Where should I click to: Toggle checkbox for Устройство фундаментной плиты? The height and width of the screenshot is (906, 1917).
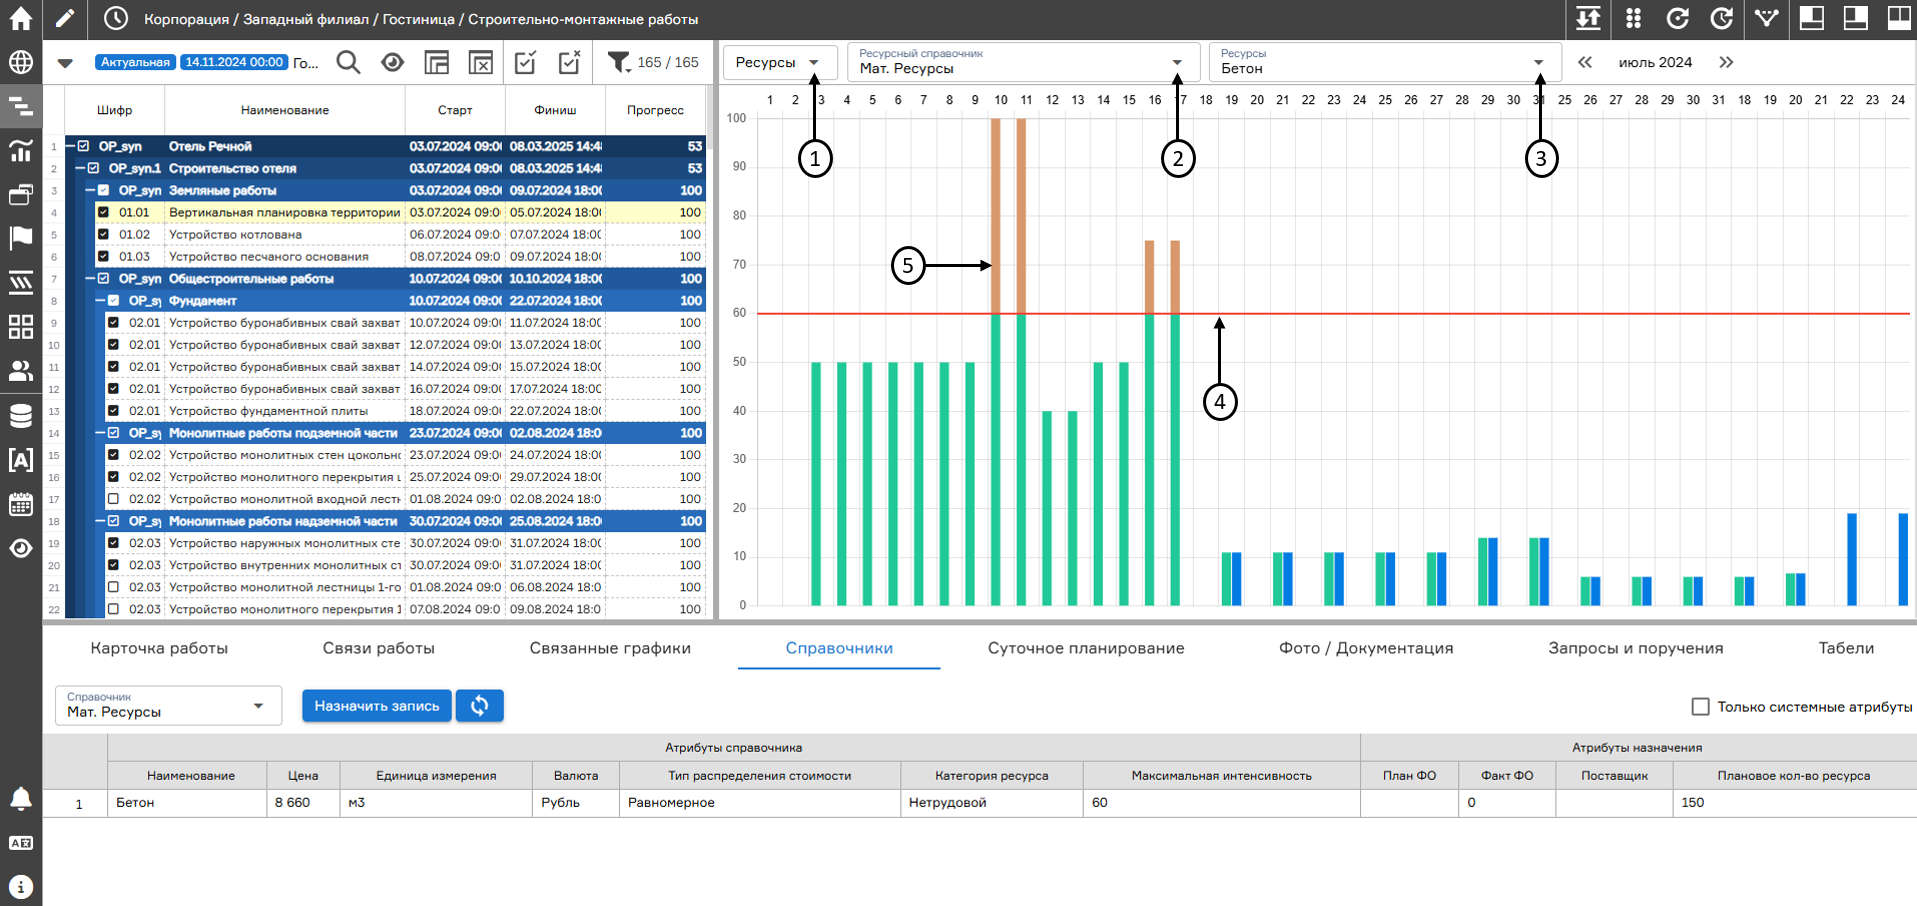tap(113, 411)
